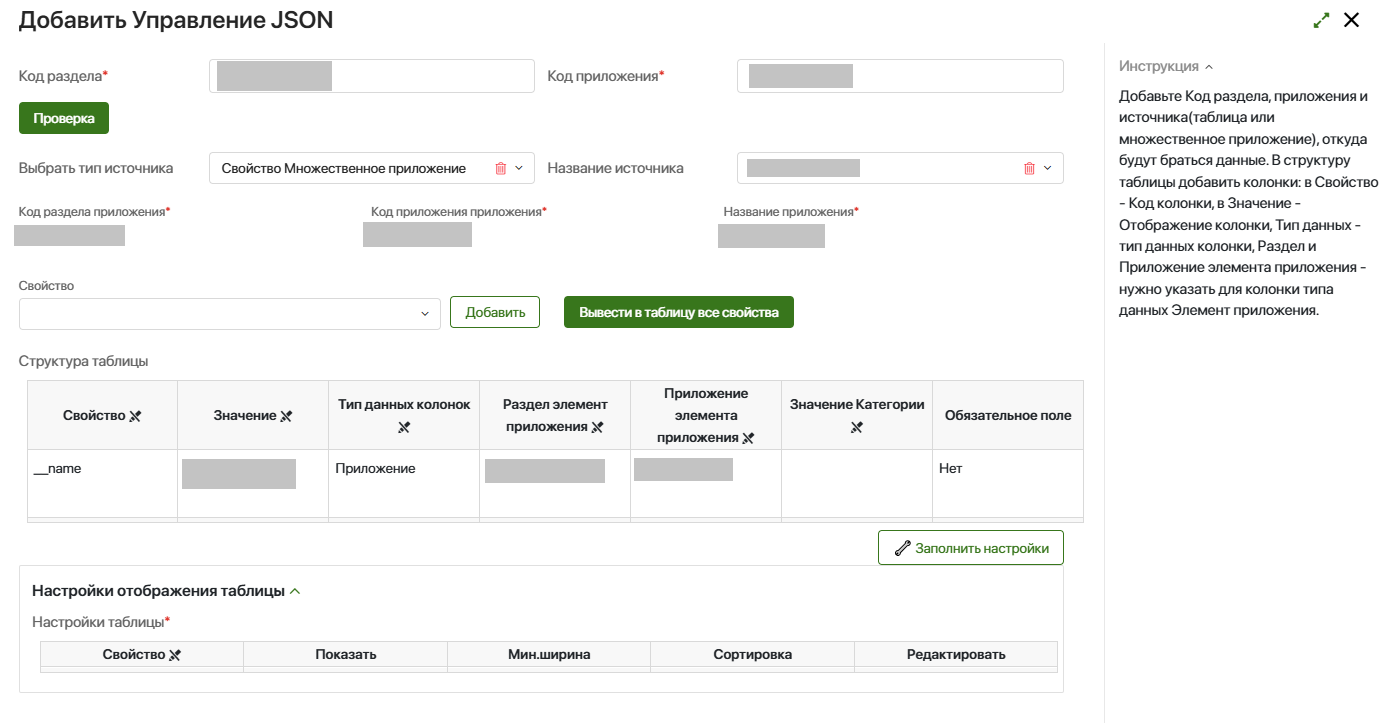This screenshot has width=1383, height=723.
Task: Click the Заполнить настройки button
Action: point(970,548)
